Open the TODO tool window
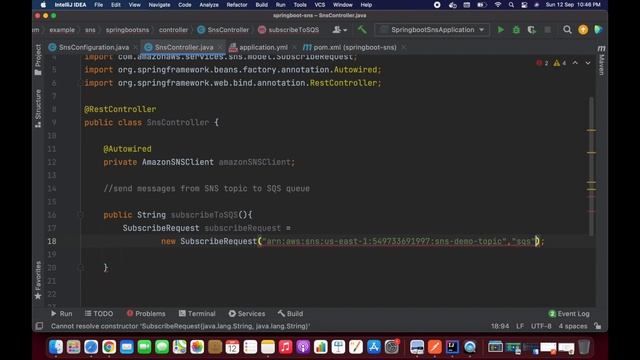The height and width of the screenshot is (360, 640). [99, 313]
